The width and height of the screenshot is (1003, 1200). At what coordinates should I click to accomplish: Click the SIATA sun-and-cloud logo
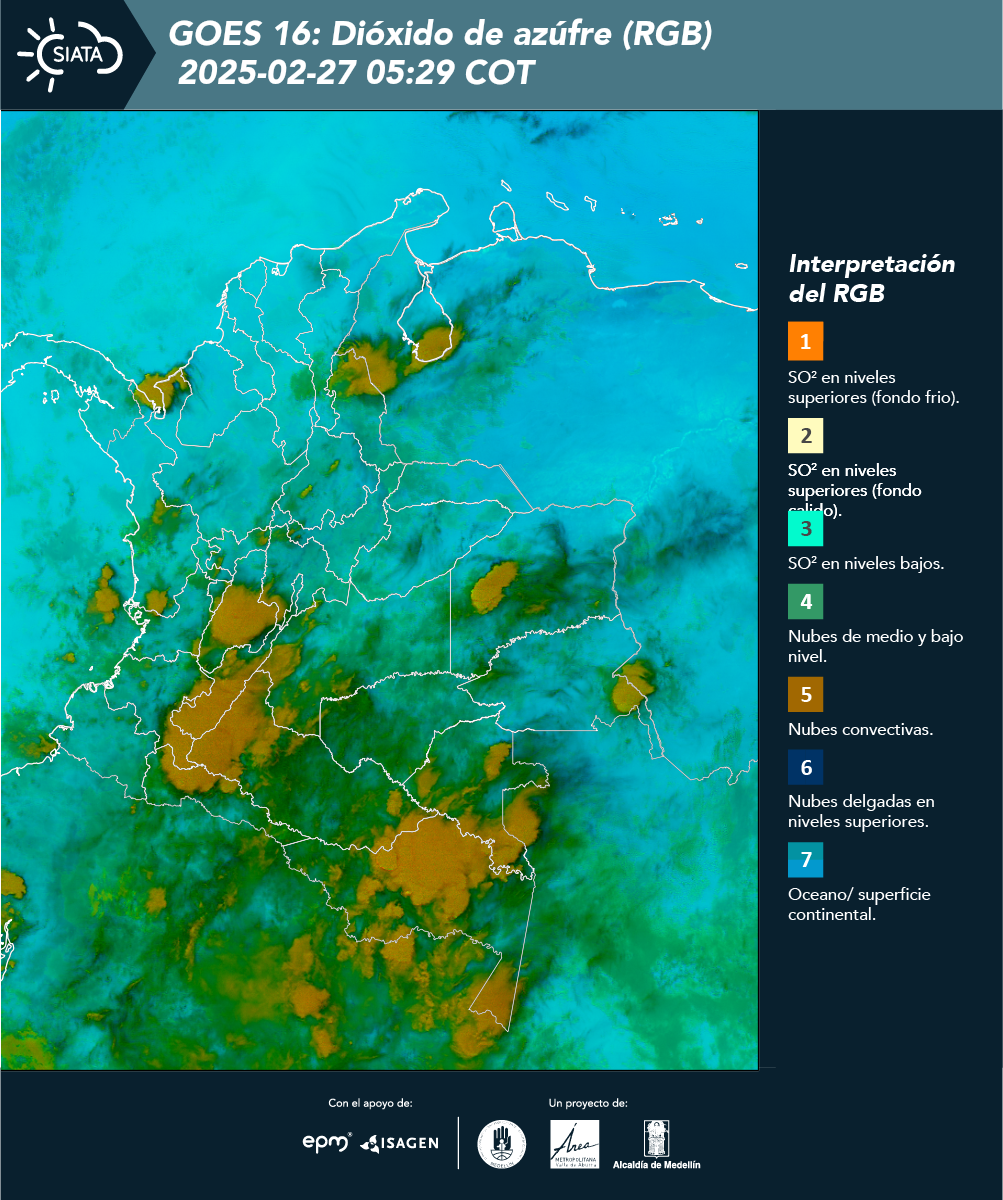70,54
